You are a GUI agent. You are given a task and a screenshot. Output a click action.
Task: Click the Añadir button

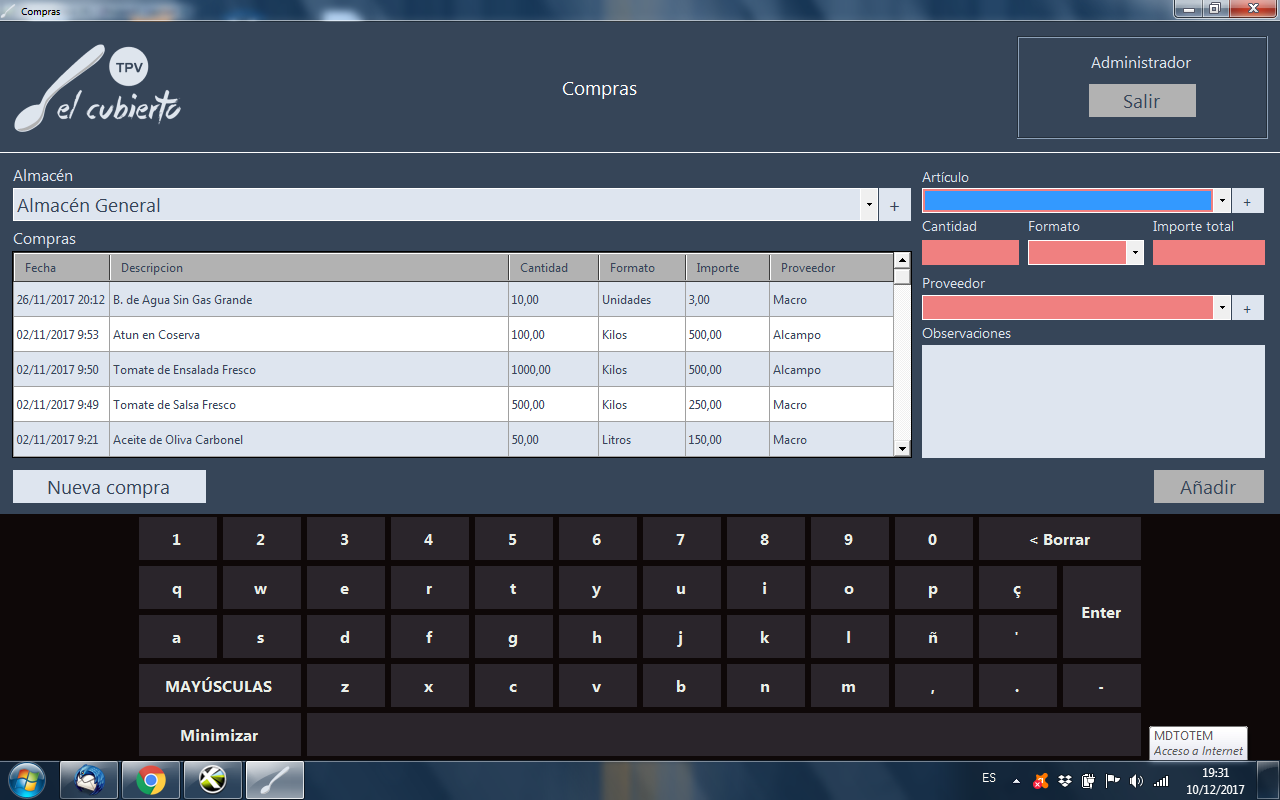tap(1208, 487)
